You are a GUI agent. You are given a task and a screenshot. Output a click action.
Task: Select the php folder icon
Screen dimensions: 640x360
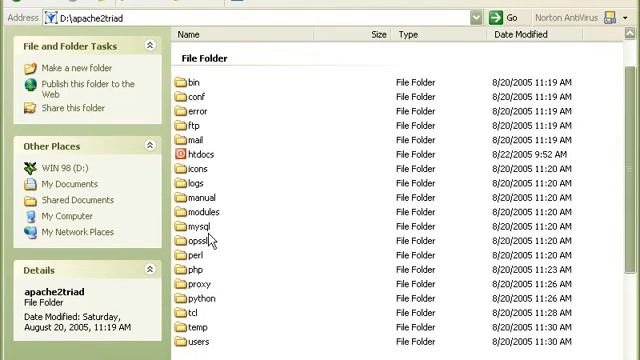180,270
